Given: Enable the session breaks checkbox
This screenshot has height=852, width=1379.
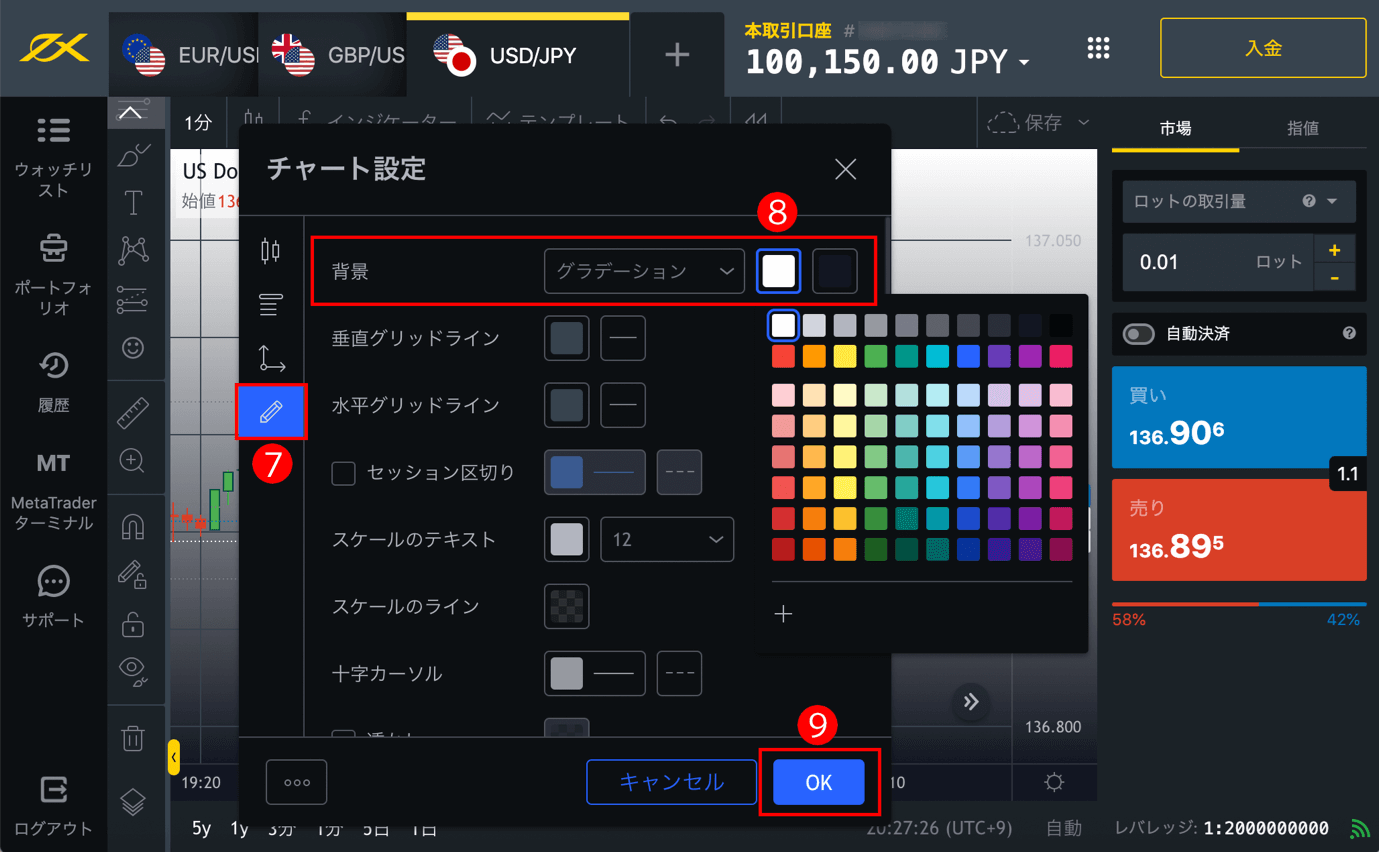Looking at the screenshot, I should point(343,473).
